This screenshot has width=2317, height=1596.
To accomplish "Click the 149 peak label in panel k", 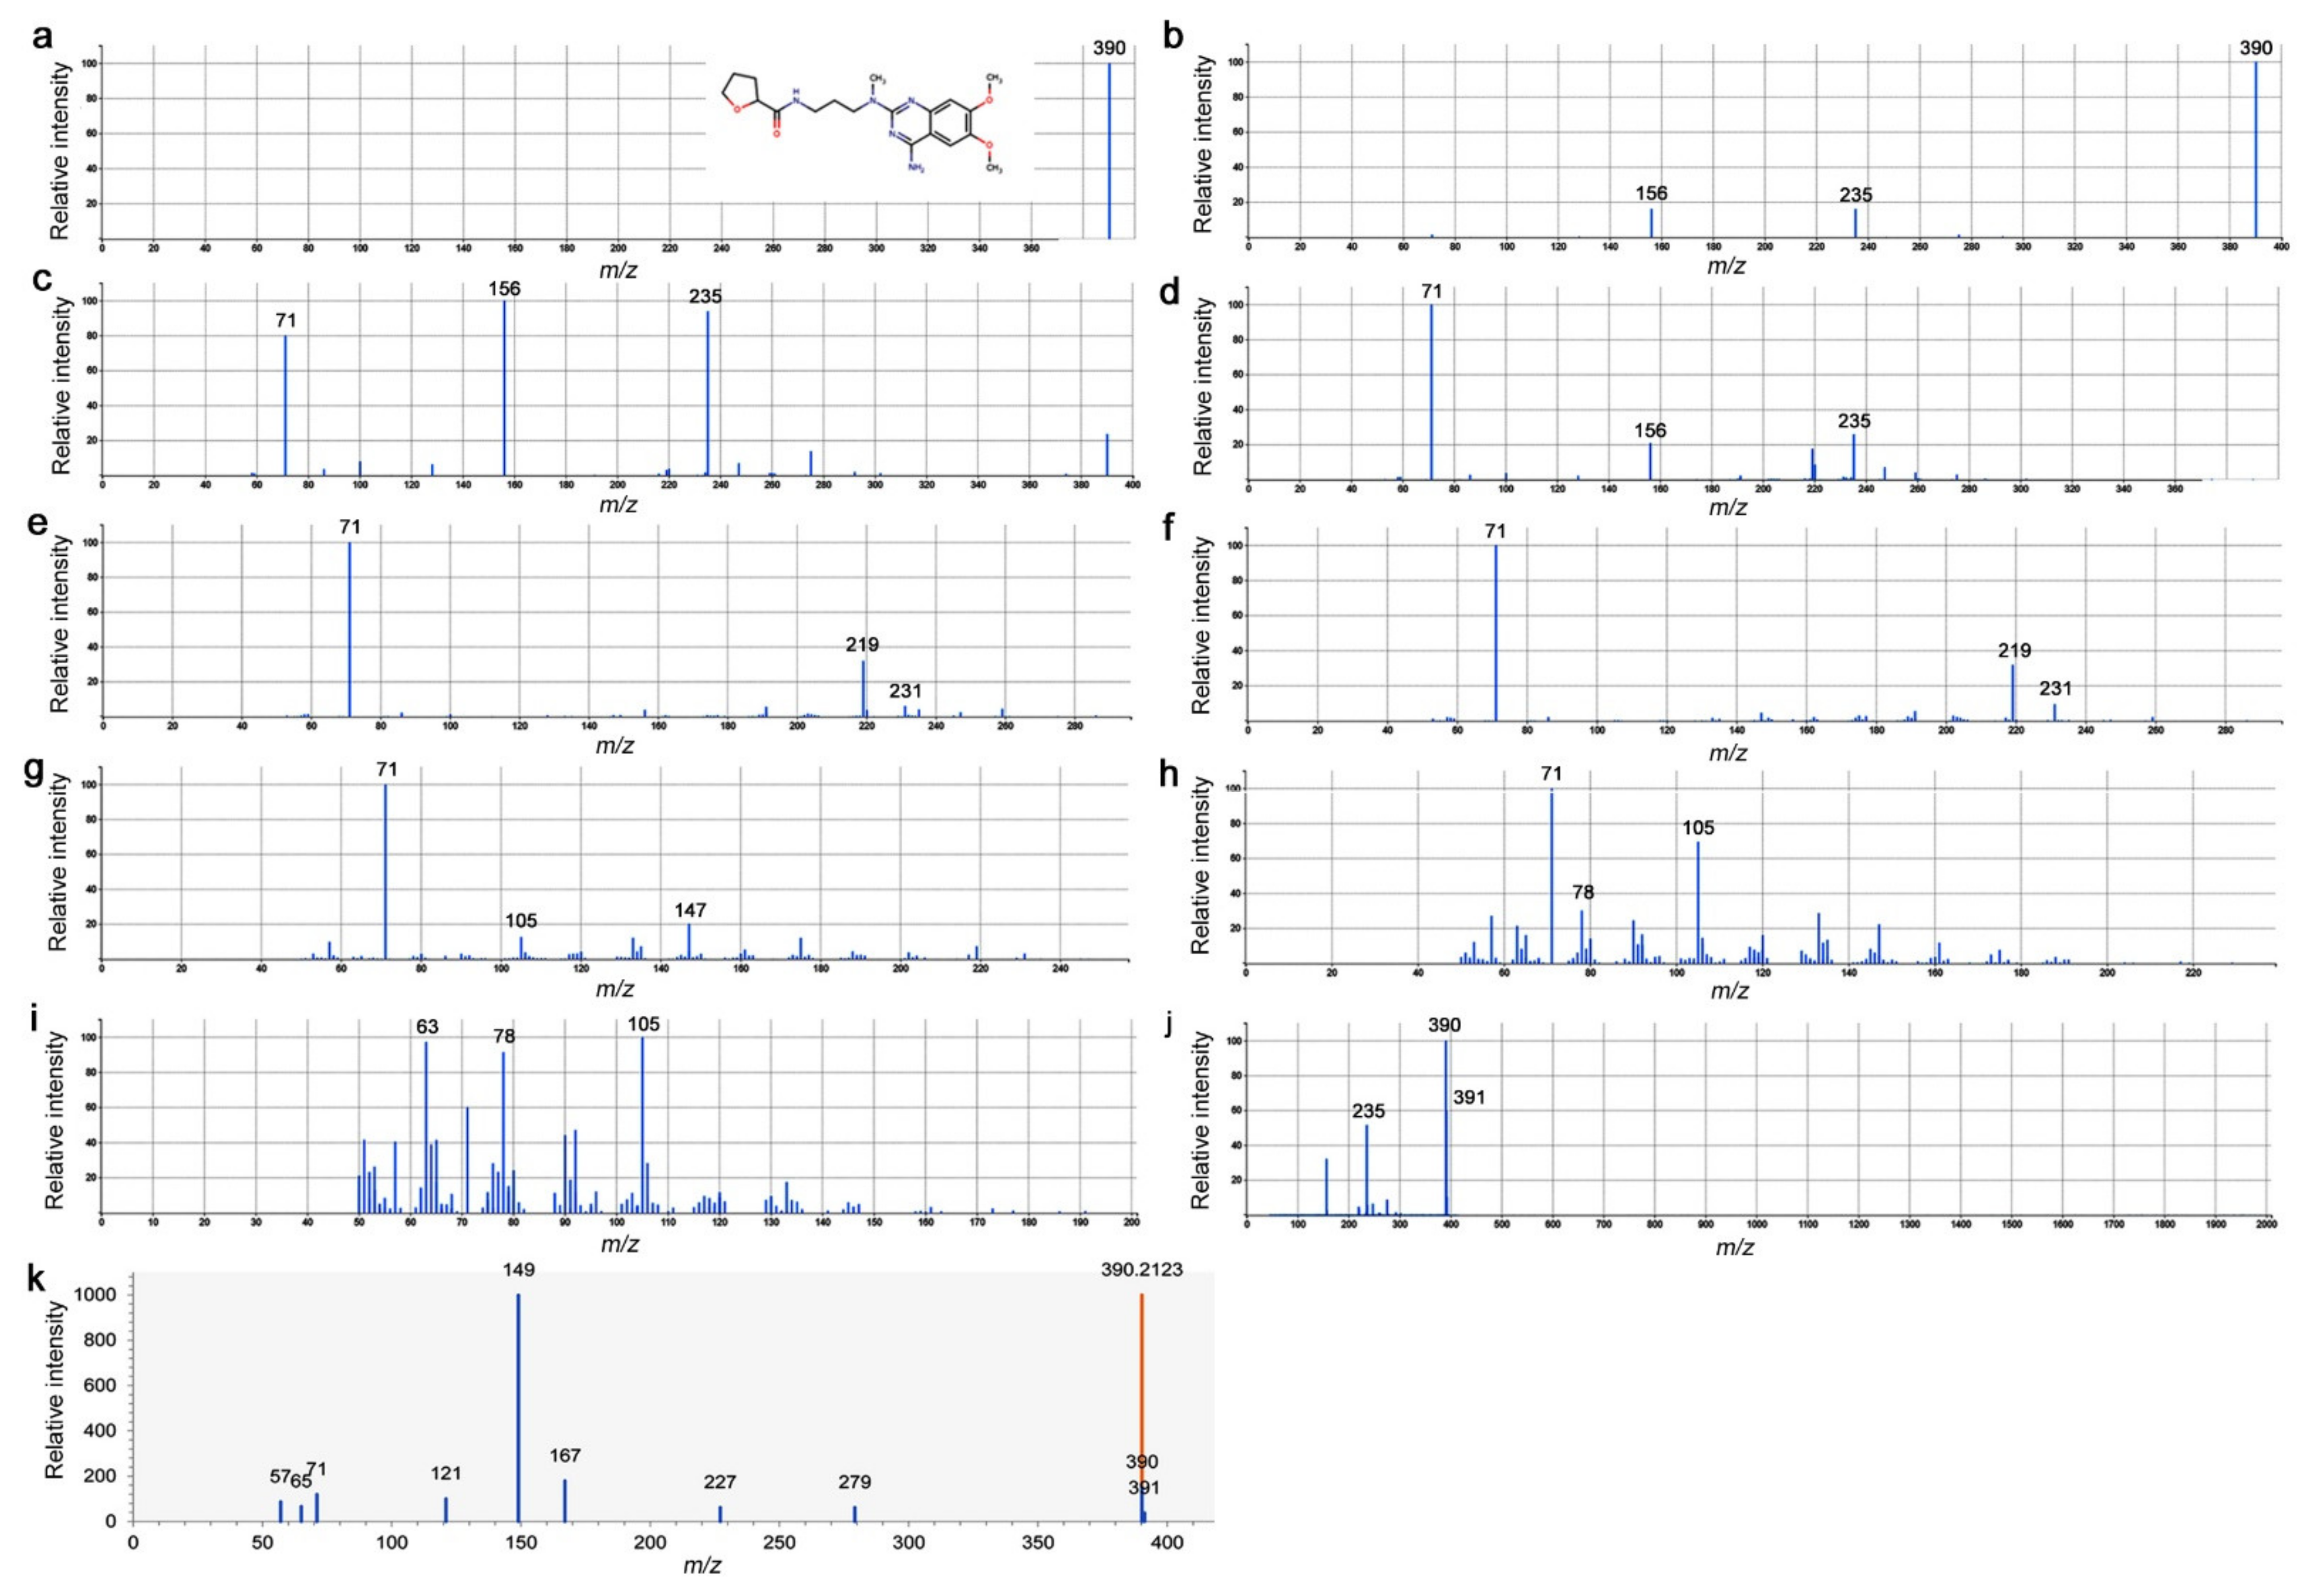I will pyautogui.click(x=518, y=1270).
